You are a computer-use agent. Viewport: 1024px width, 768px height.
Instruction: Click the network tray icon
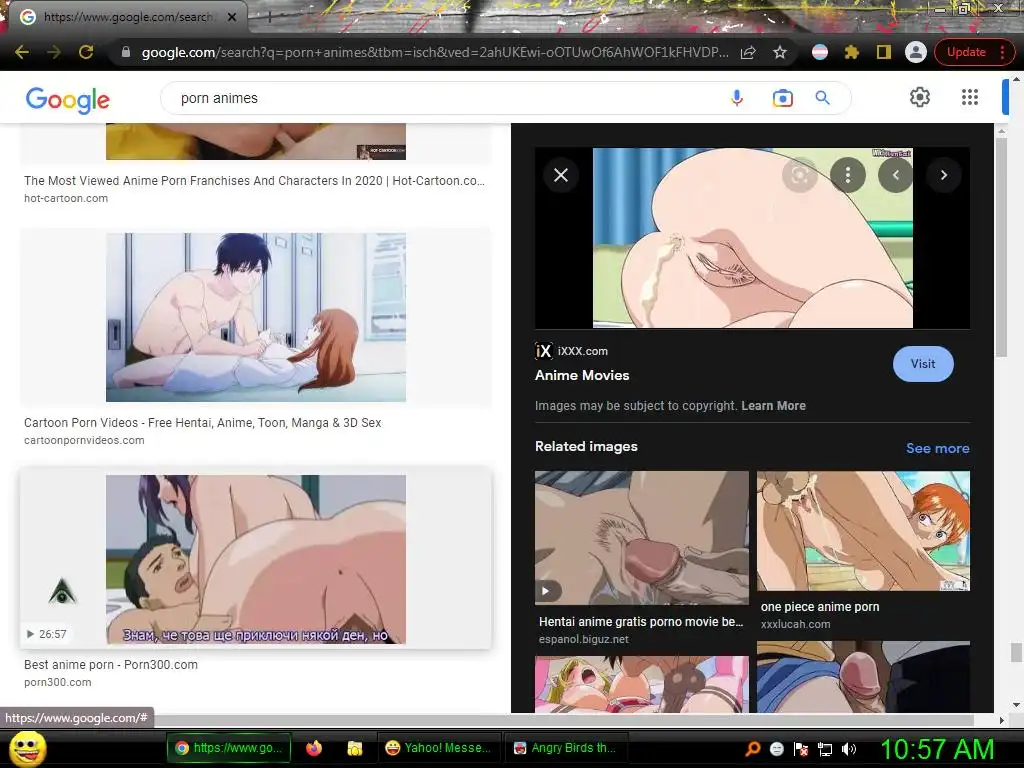(x=825, y=749)
